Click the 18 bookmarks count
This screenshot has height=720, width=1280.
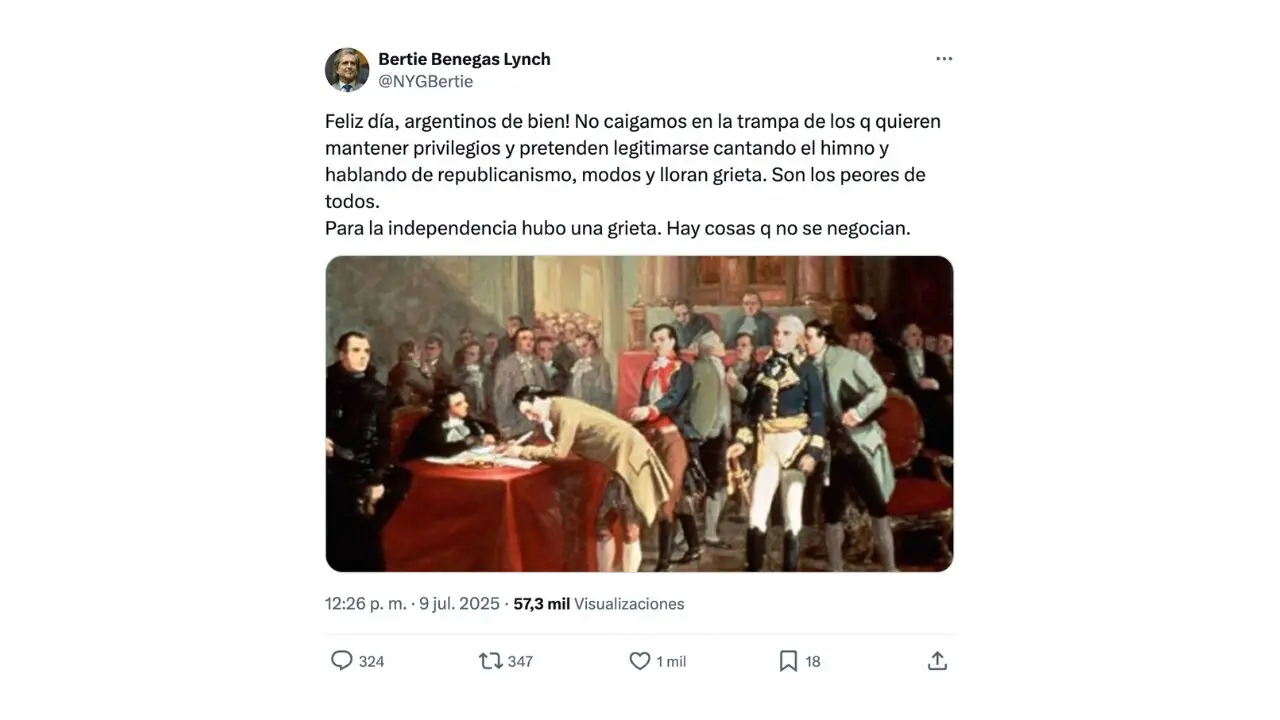tap(813, 662)
